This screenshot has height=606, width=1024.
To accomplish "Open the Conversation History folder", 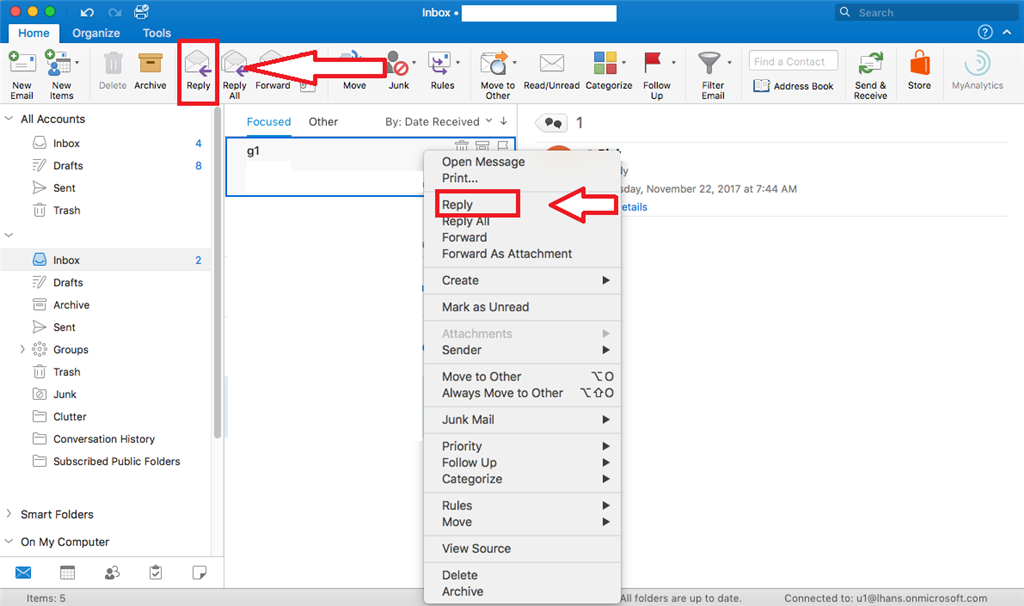I will pos(106,439).
